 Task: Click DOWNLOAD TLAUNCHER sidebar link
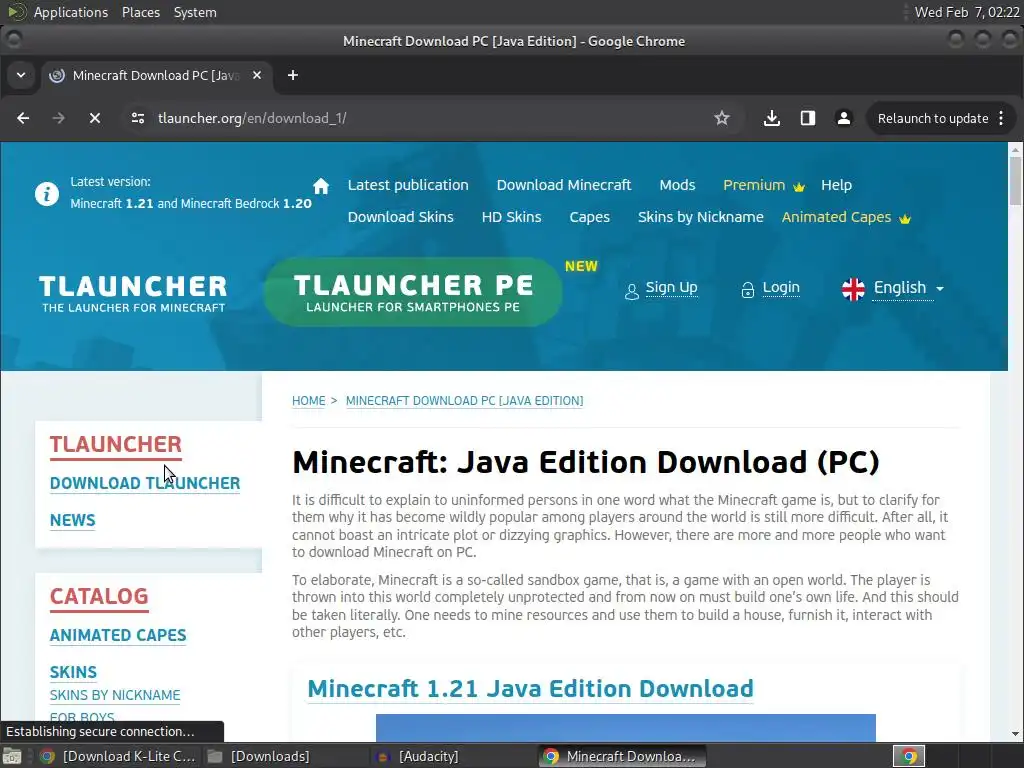click(145, 483)
